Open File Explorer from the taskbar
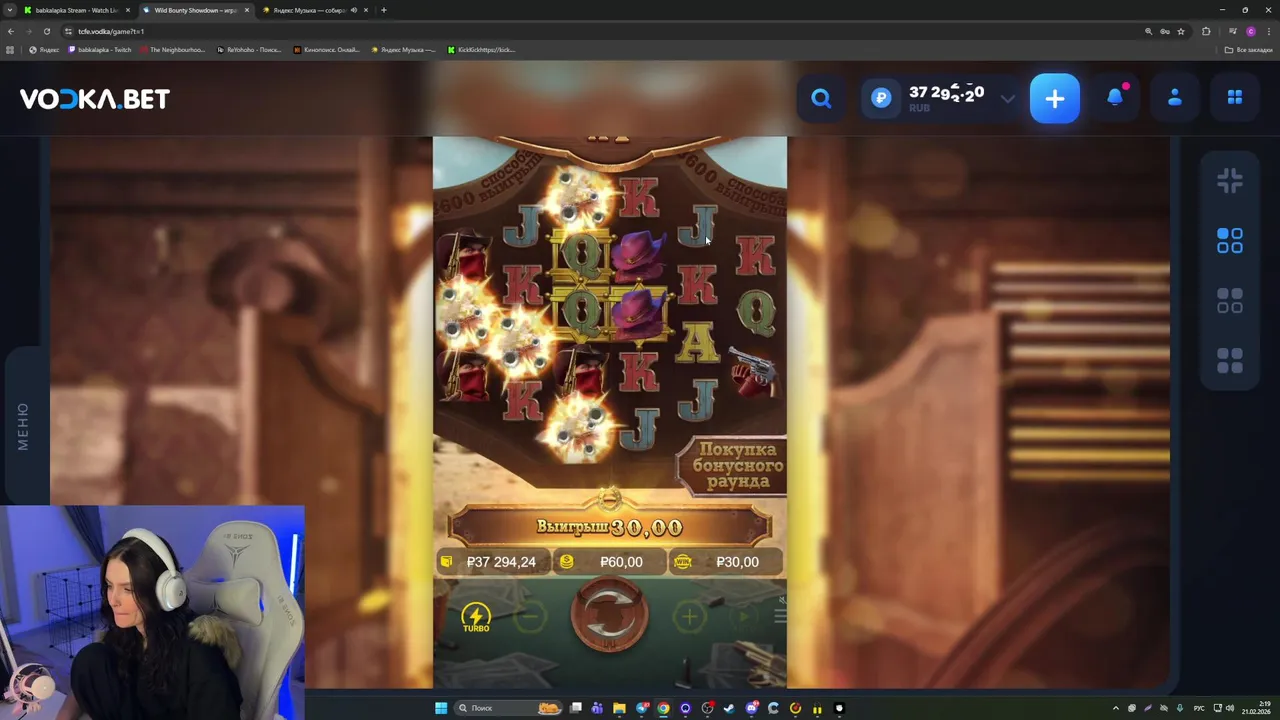Viewport: 1280px width, 720px height. [x=619, y=708]
